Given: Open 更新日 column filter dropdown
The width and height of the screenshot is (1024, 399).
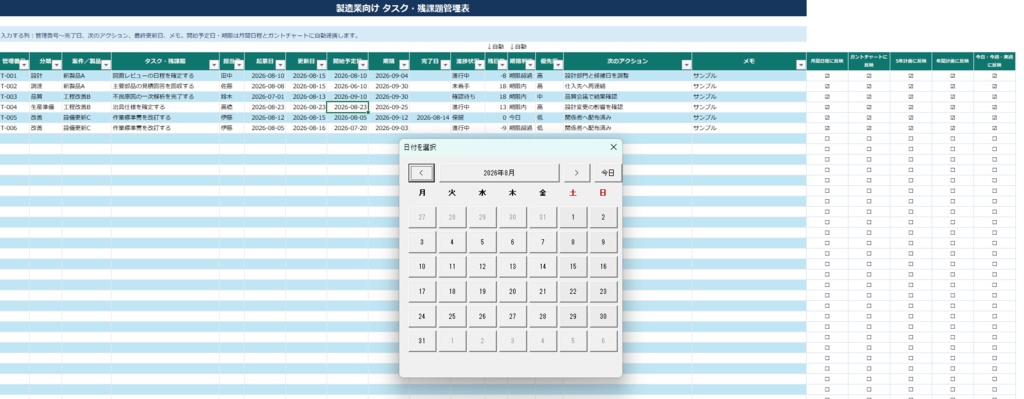Looking at the screenshot, I should tap(321, 65).
